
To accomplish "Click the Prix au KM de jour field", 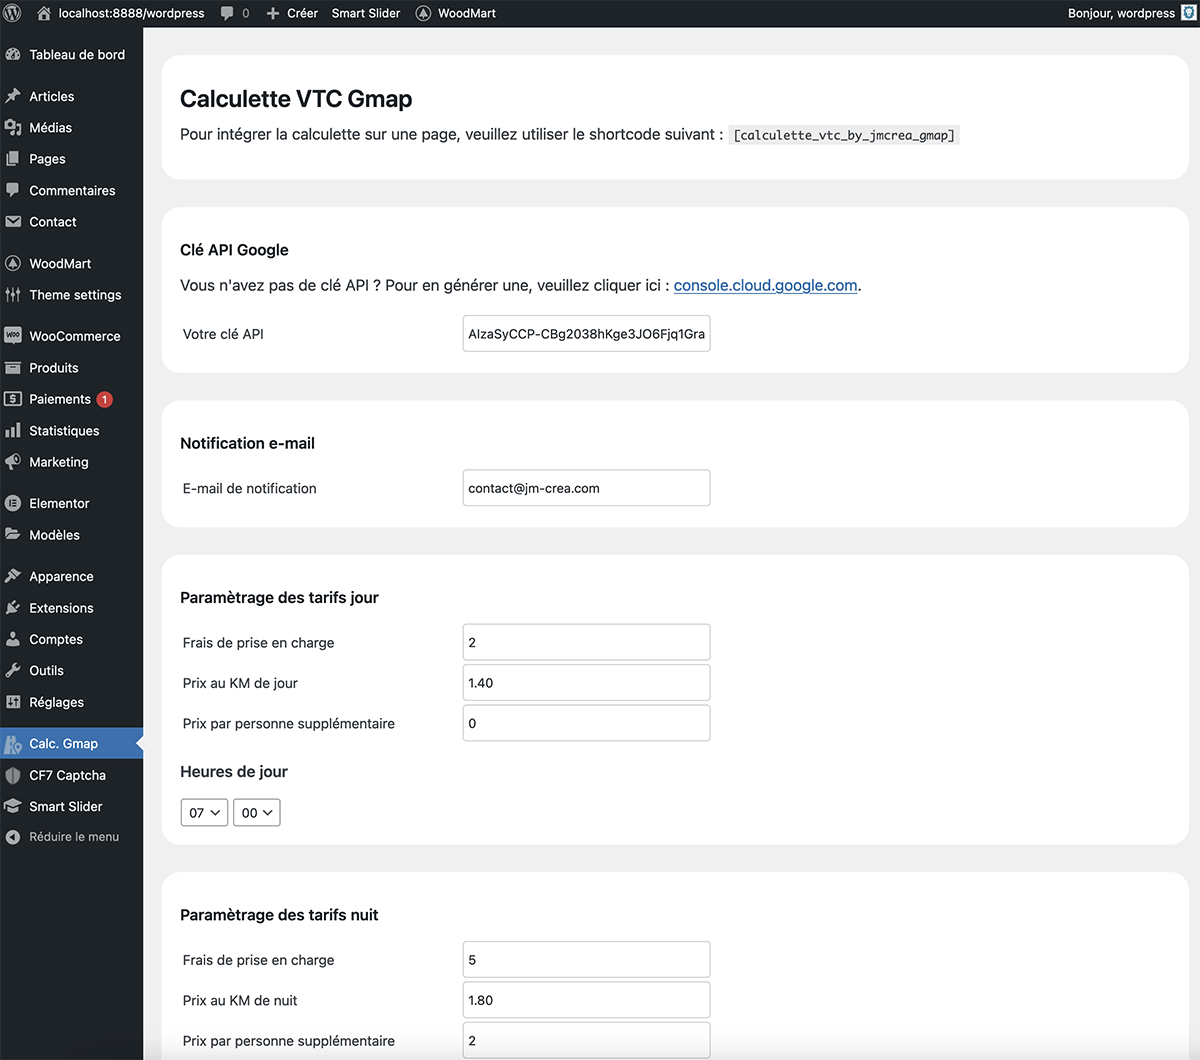I will [586, 683].
